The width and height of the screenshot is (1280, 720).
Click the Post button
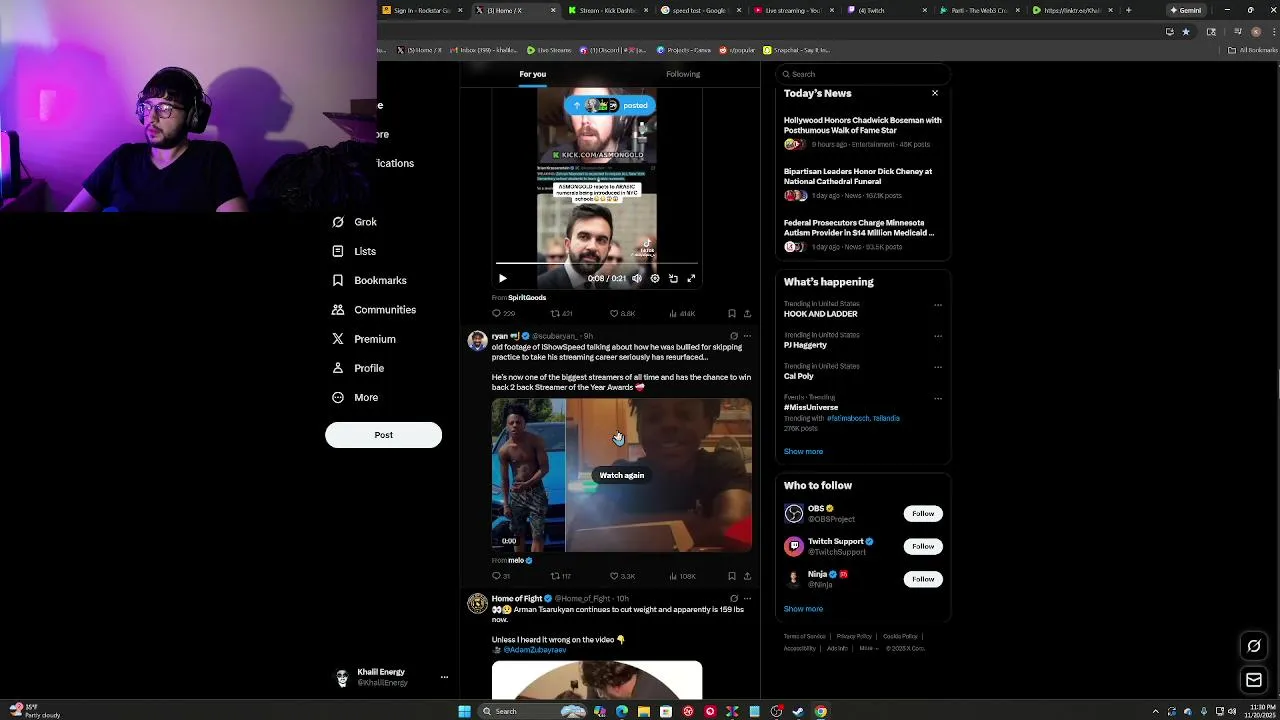click(x=383, y=435)
